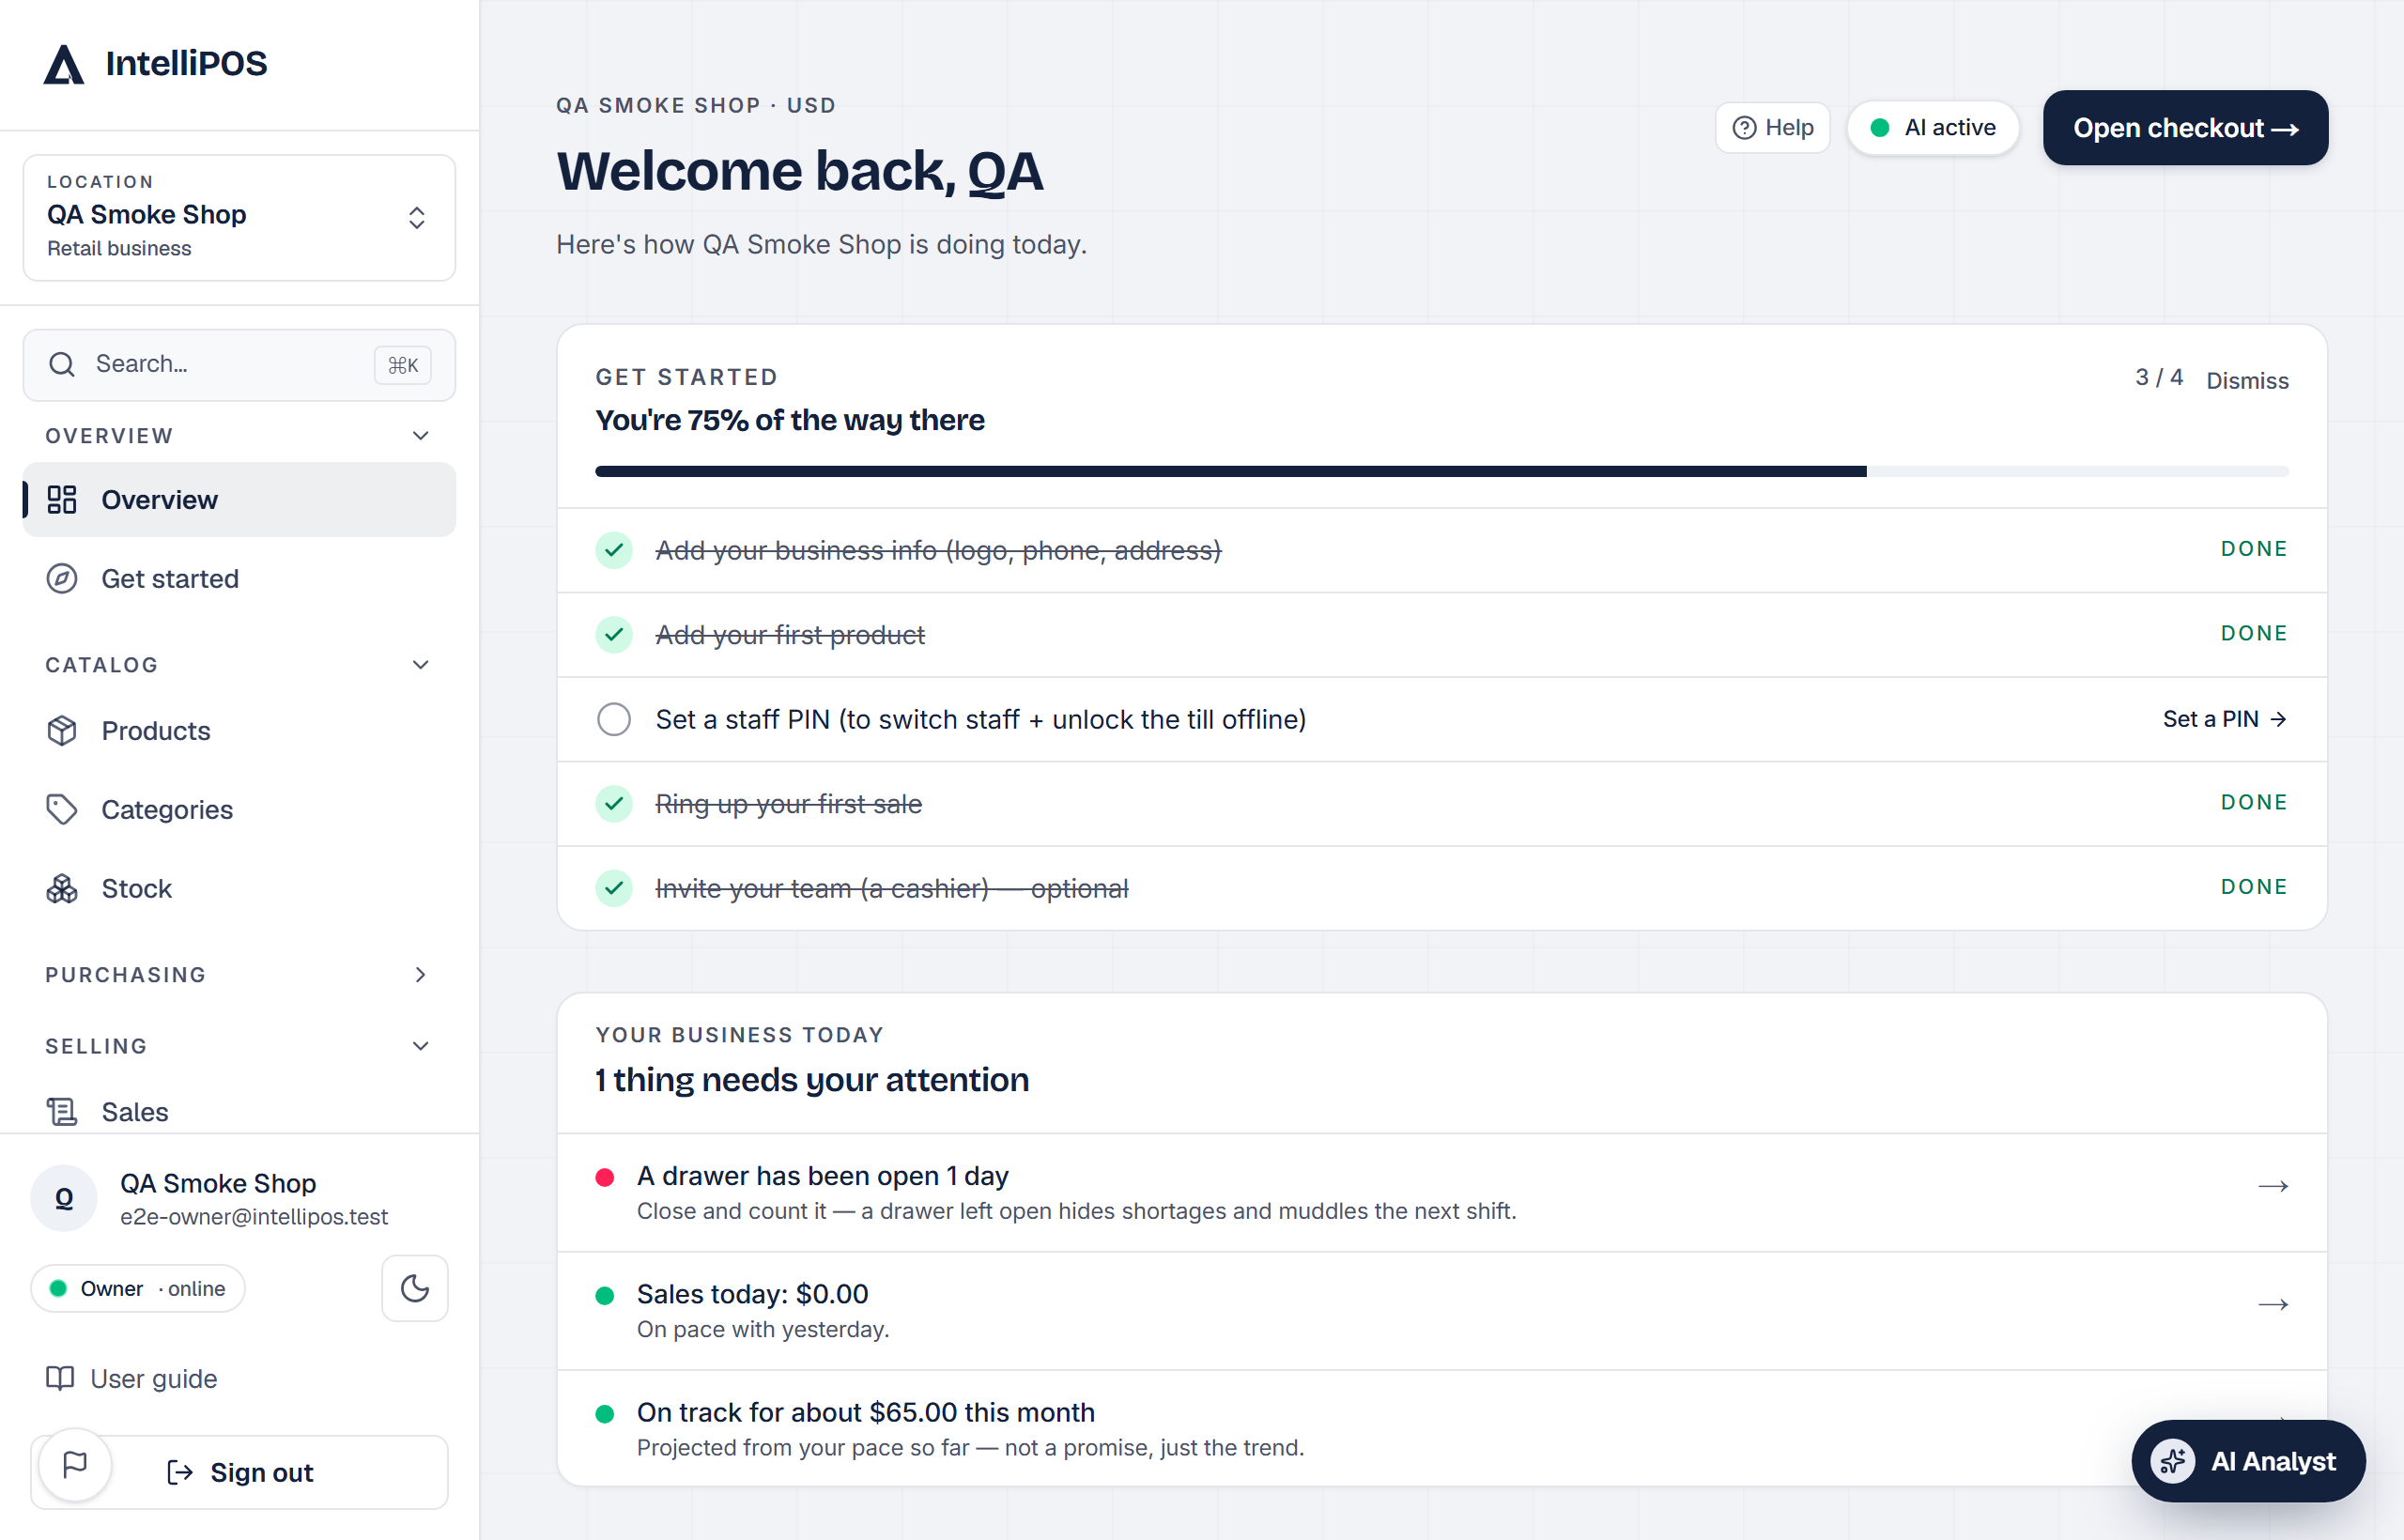Go to Get started page
The height and width of the screenshot is (1540, 2404).
point(239,578)
